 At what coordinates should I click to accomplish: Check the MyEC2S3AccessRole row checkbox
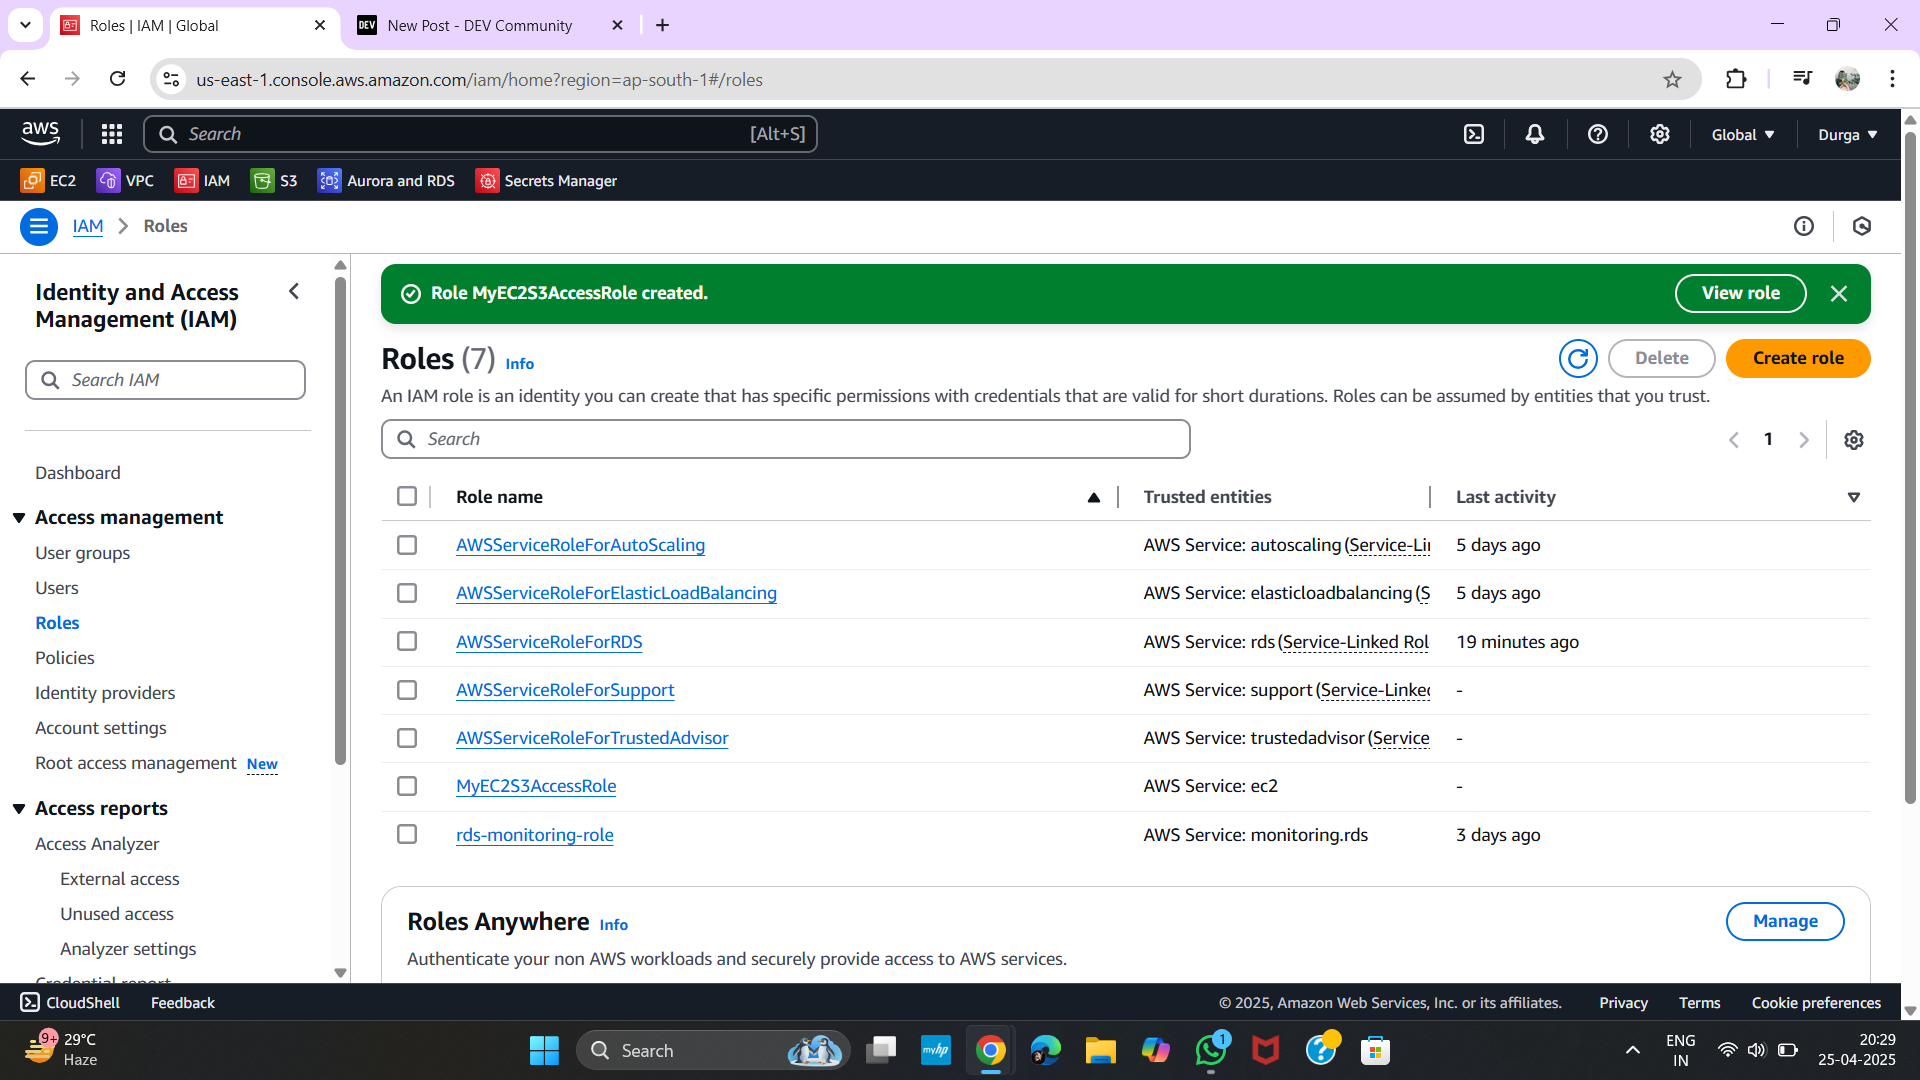[x=407, y=786]
